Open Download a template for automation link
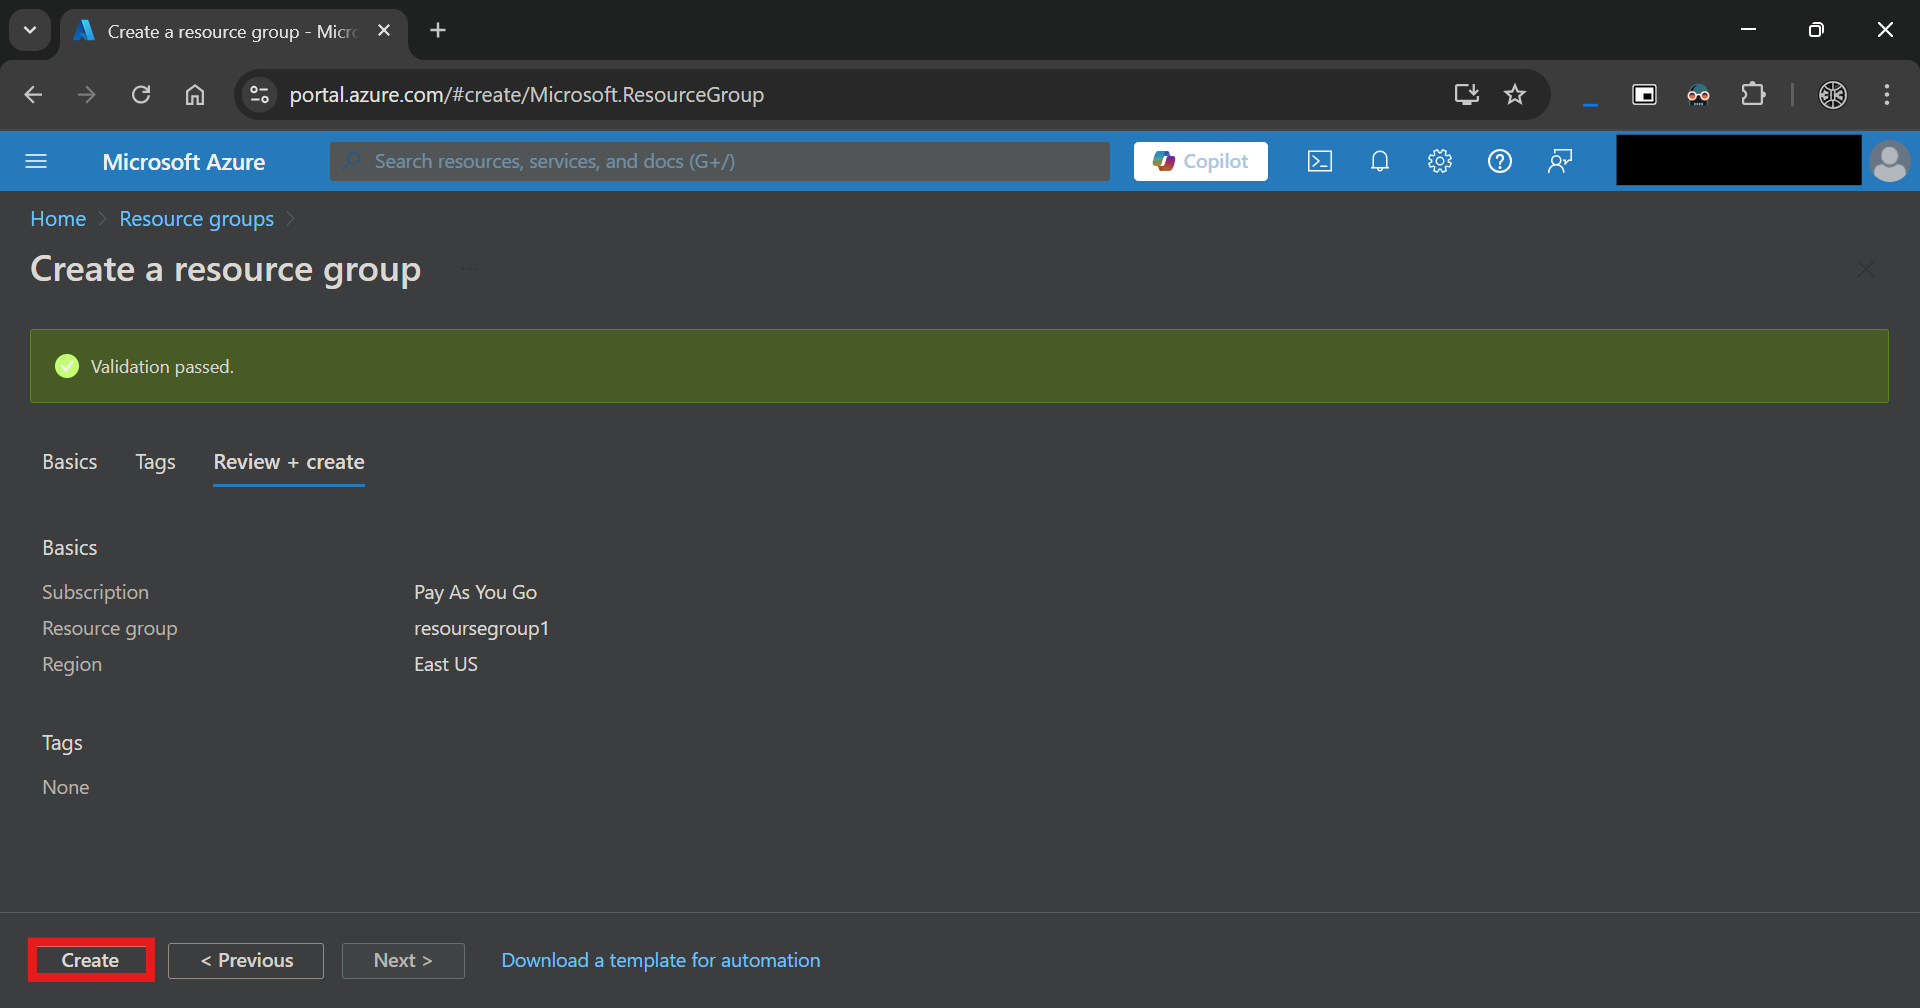This screenshot has height=1008, width=1920. [660, 960]
